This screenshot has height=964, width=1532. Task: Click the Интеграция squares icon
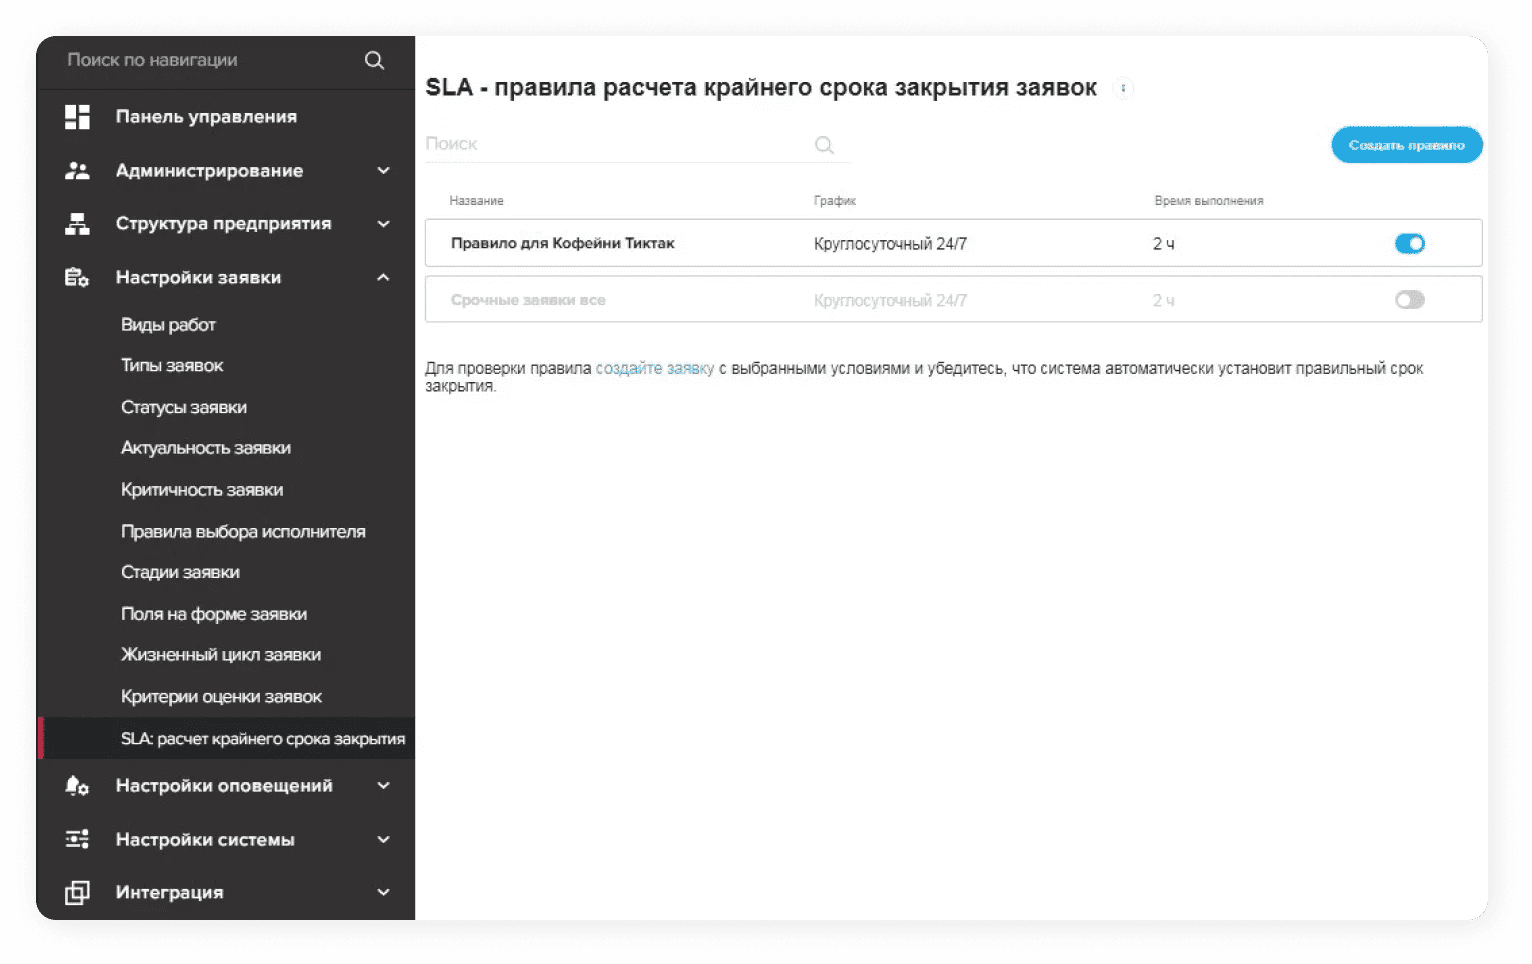click(x=77, y=893)
